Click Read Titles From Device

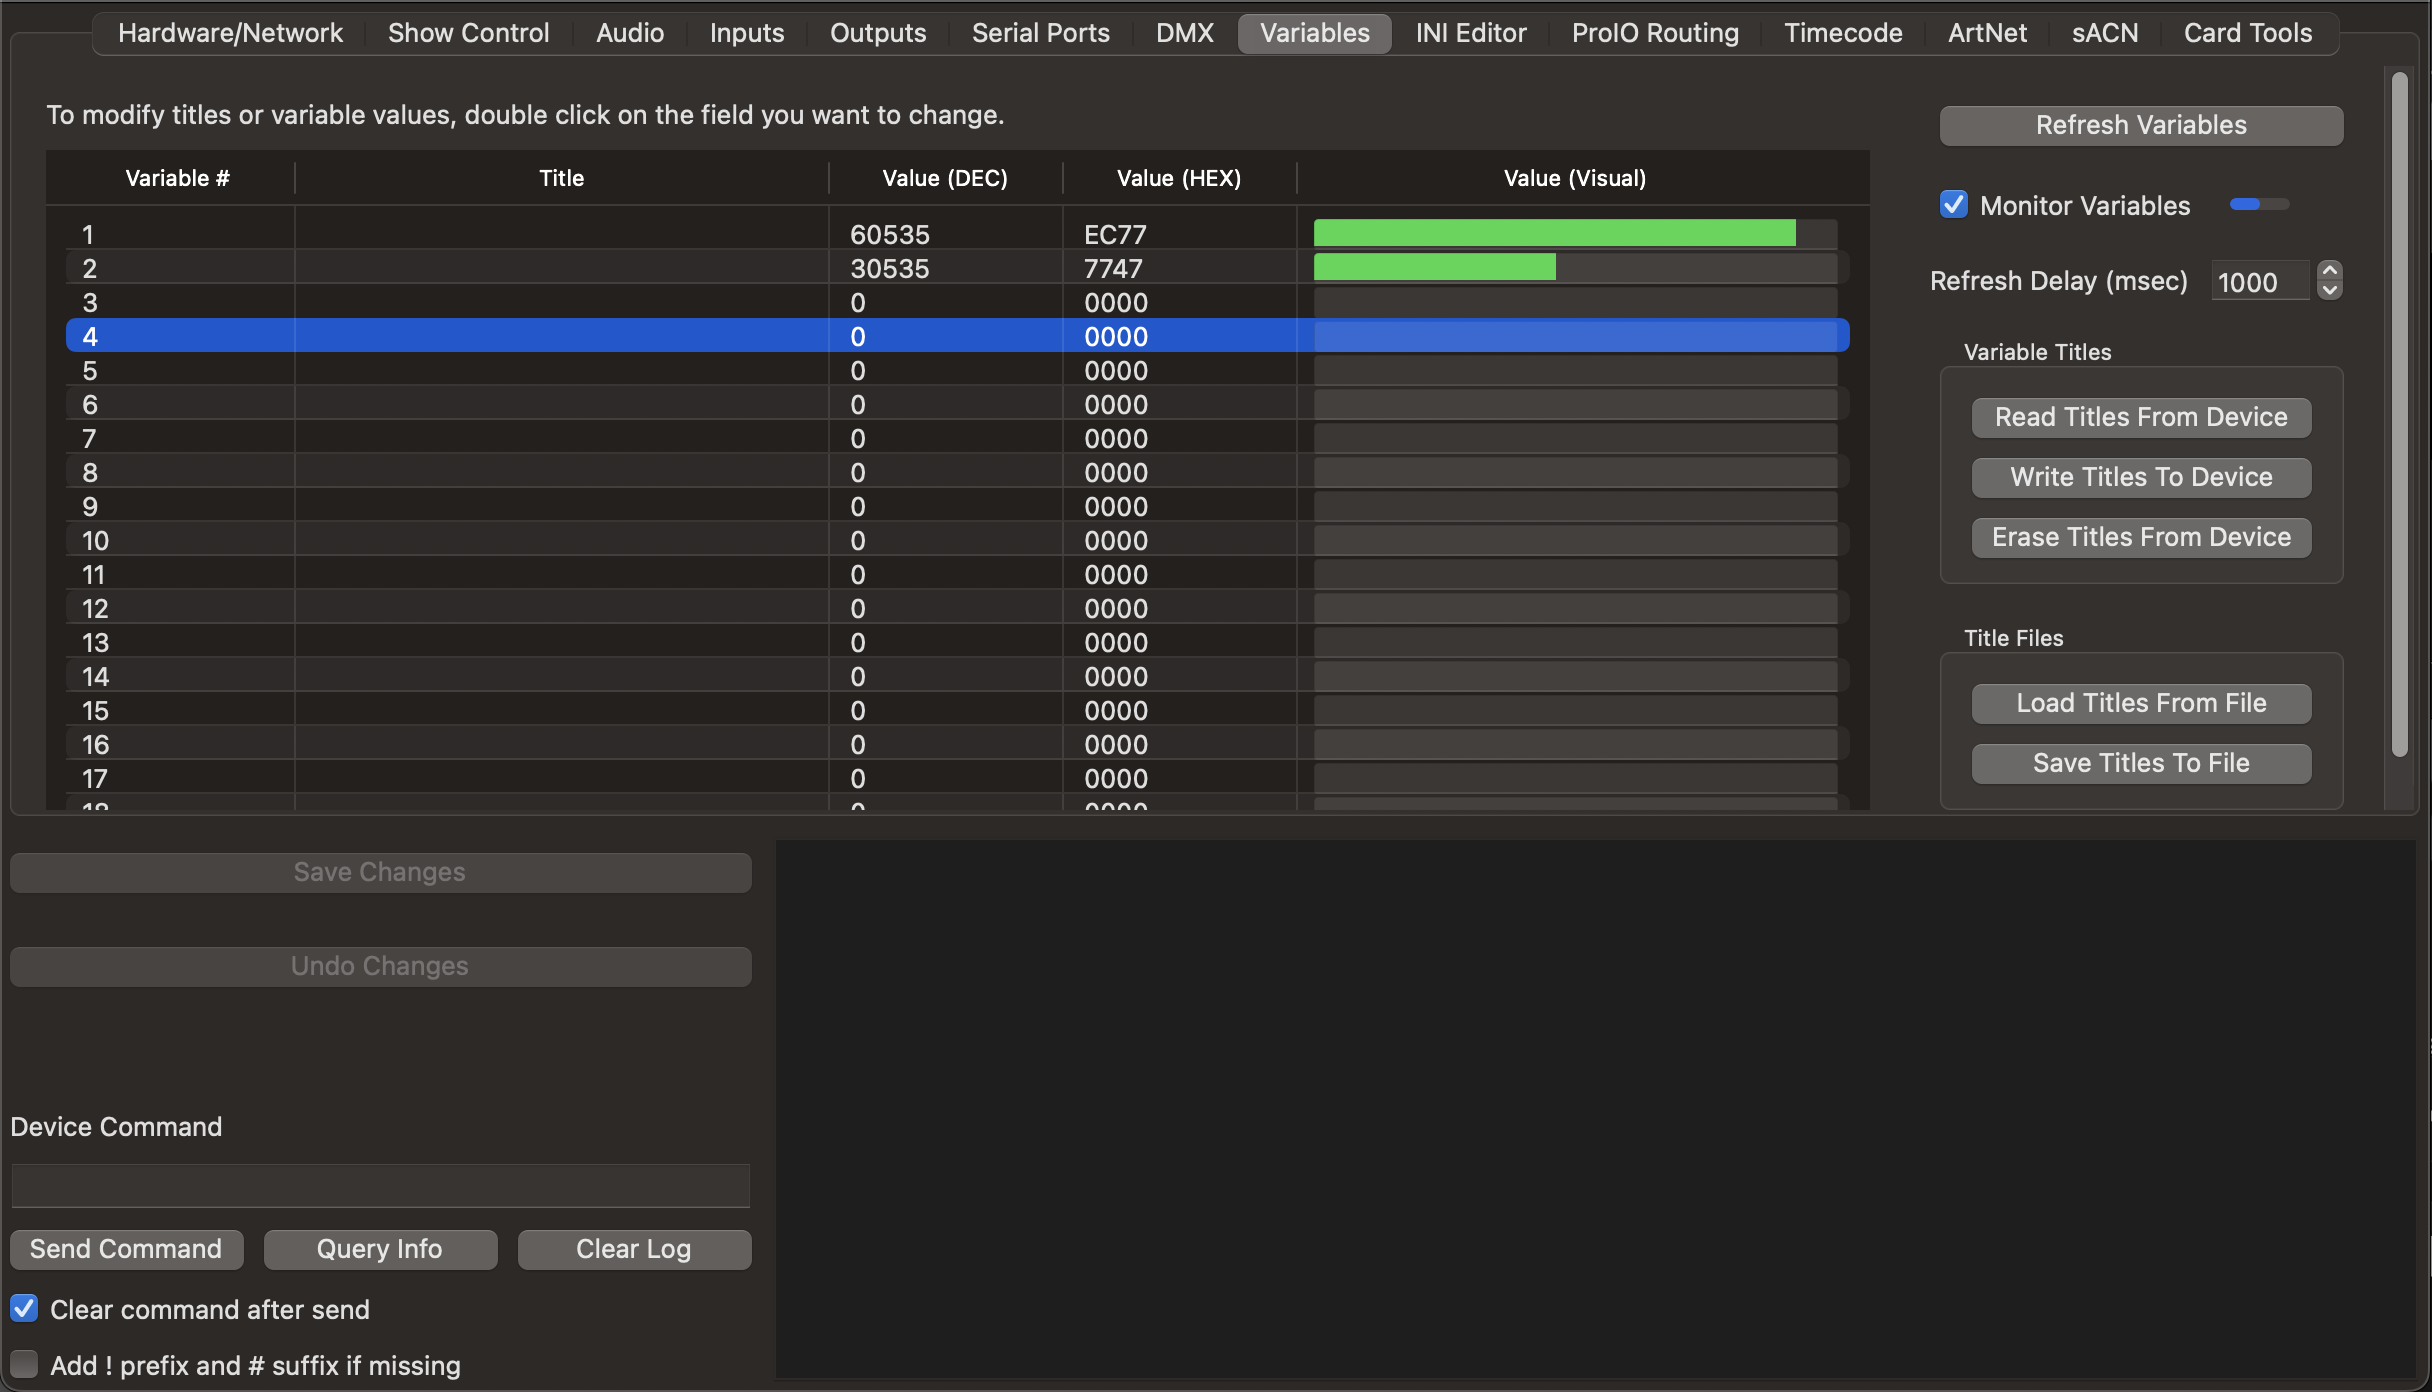pyautogui.click(x=2141, y=417)
